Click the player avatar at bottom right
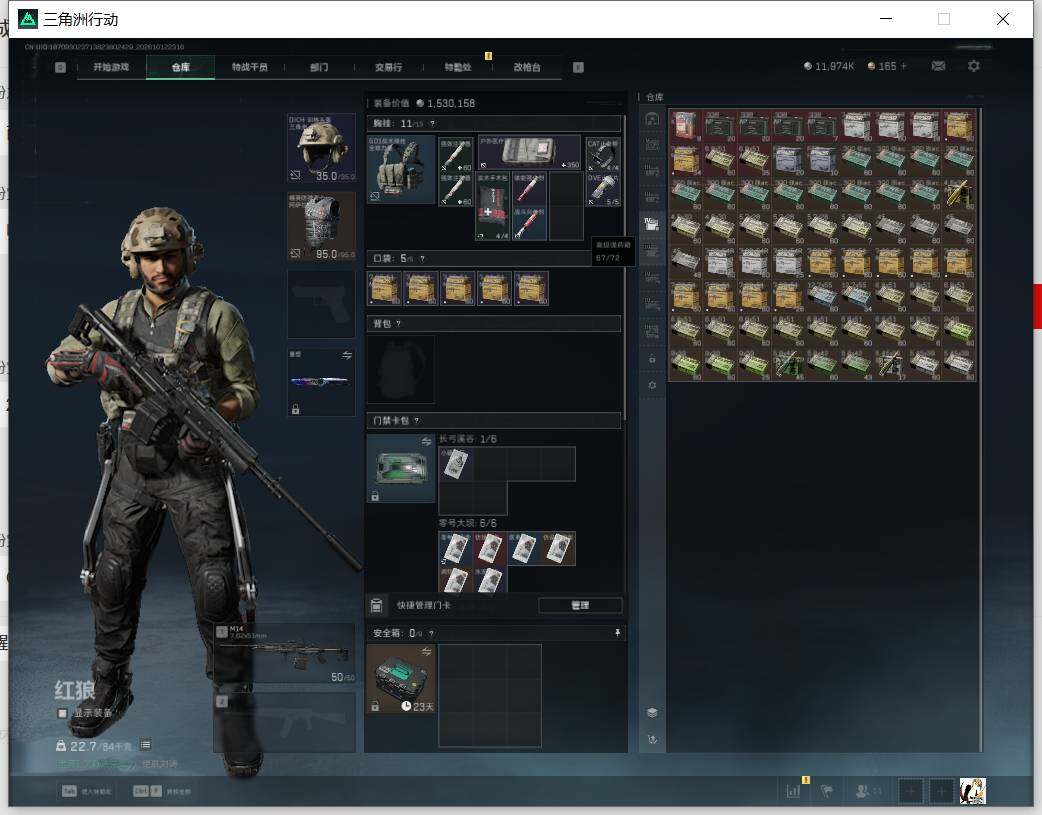The width and height of the screenshot is (1042, 815). [x=973, y=791]
